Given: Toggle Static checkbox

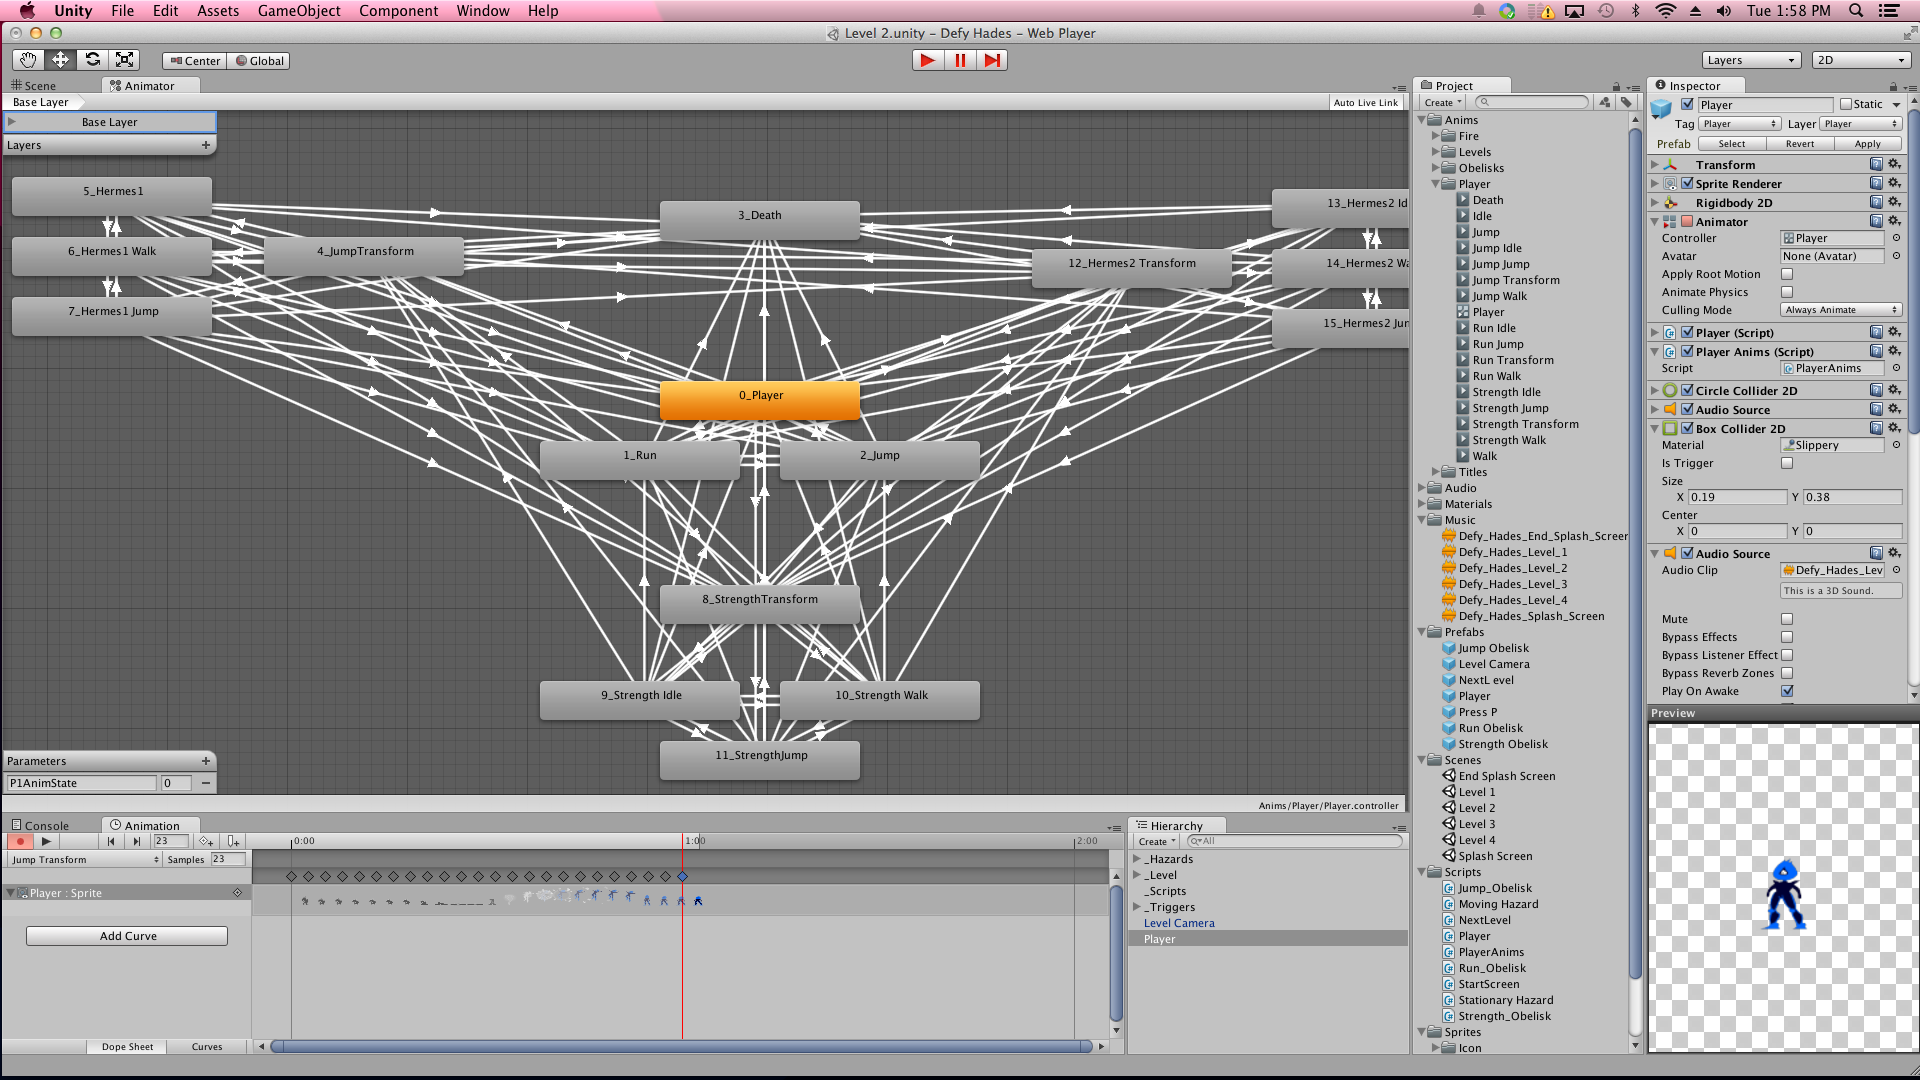Looking at the screenshot, I should pos(1846,104).
